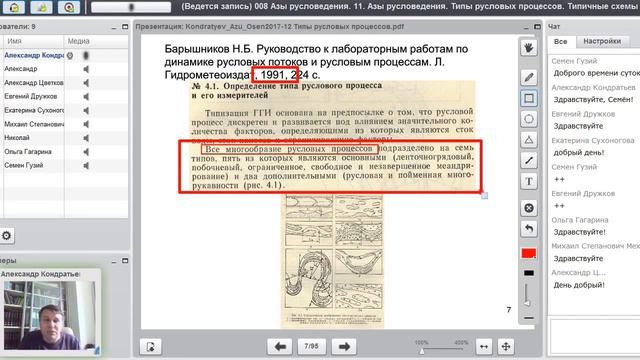This screenshot has height=360, width=640.
Task: Click Александр Кондратьев webcam video
Action: 50,316
